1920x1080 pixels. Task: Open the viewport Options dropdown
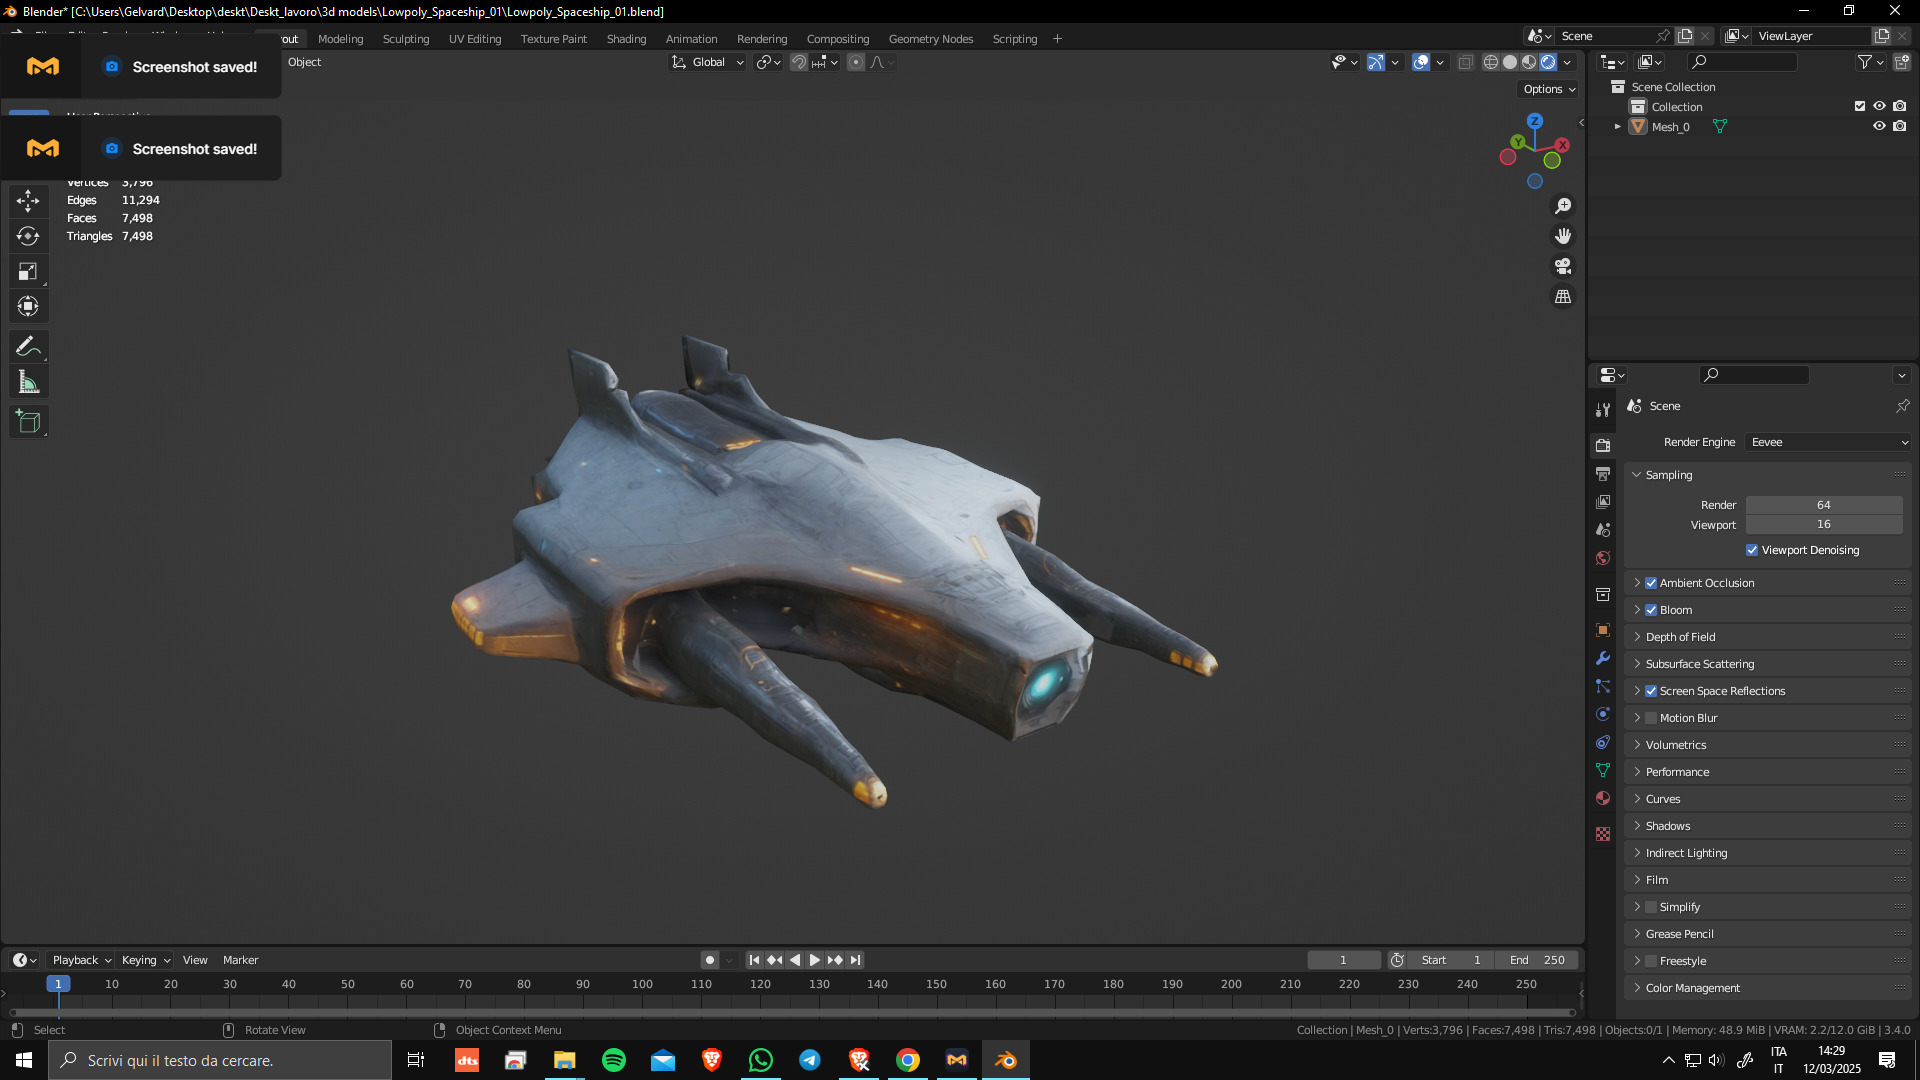click(x=1549, y=89)
